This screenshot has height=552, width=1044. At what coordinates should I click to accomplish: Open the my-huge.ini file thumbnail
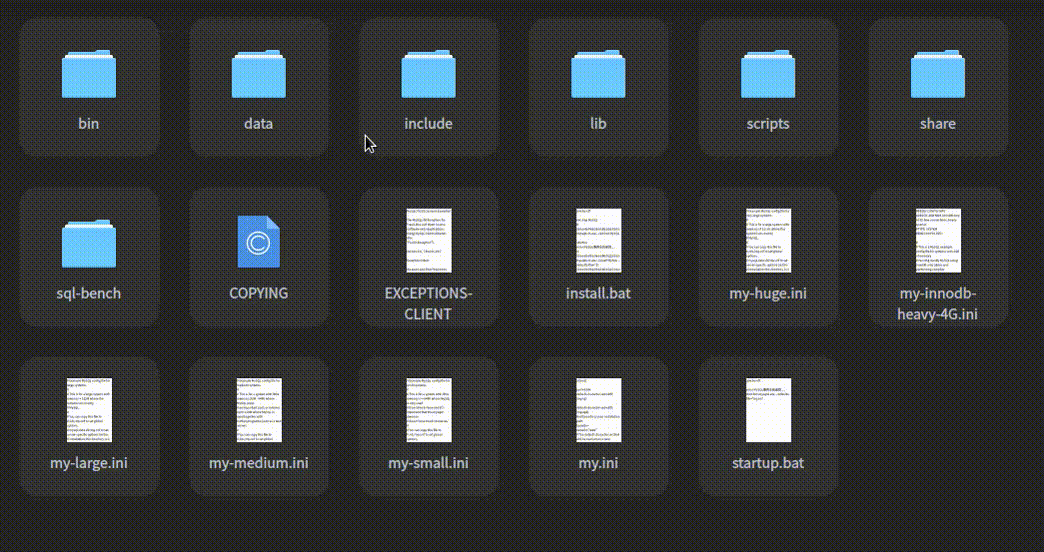point(768,240)
